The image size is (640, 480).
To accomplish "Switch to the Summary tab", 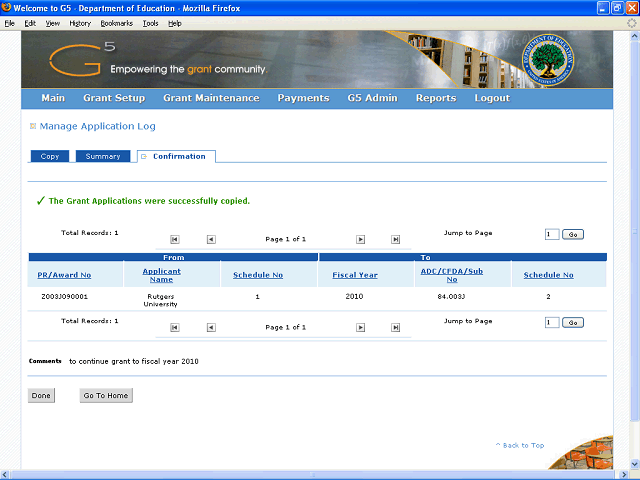I will [103, 156].
